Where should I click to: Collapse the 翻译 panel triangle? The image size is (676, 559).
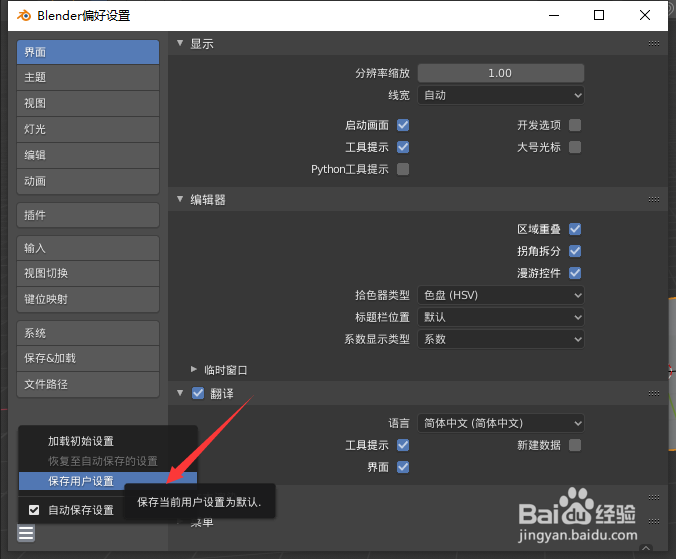point(180,393)
